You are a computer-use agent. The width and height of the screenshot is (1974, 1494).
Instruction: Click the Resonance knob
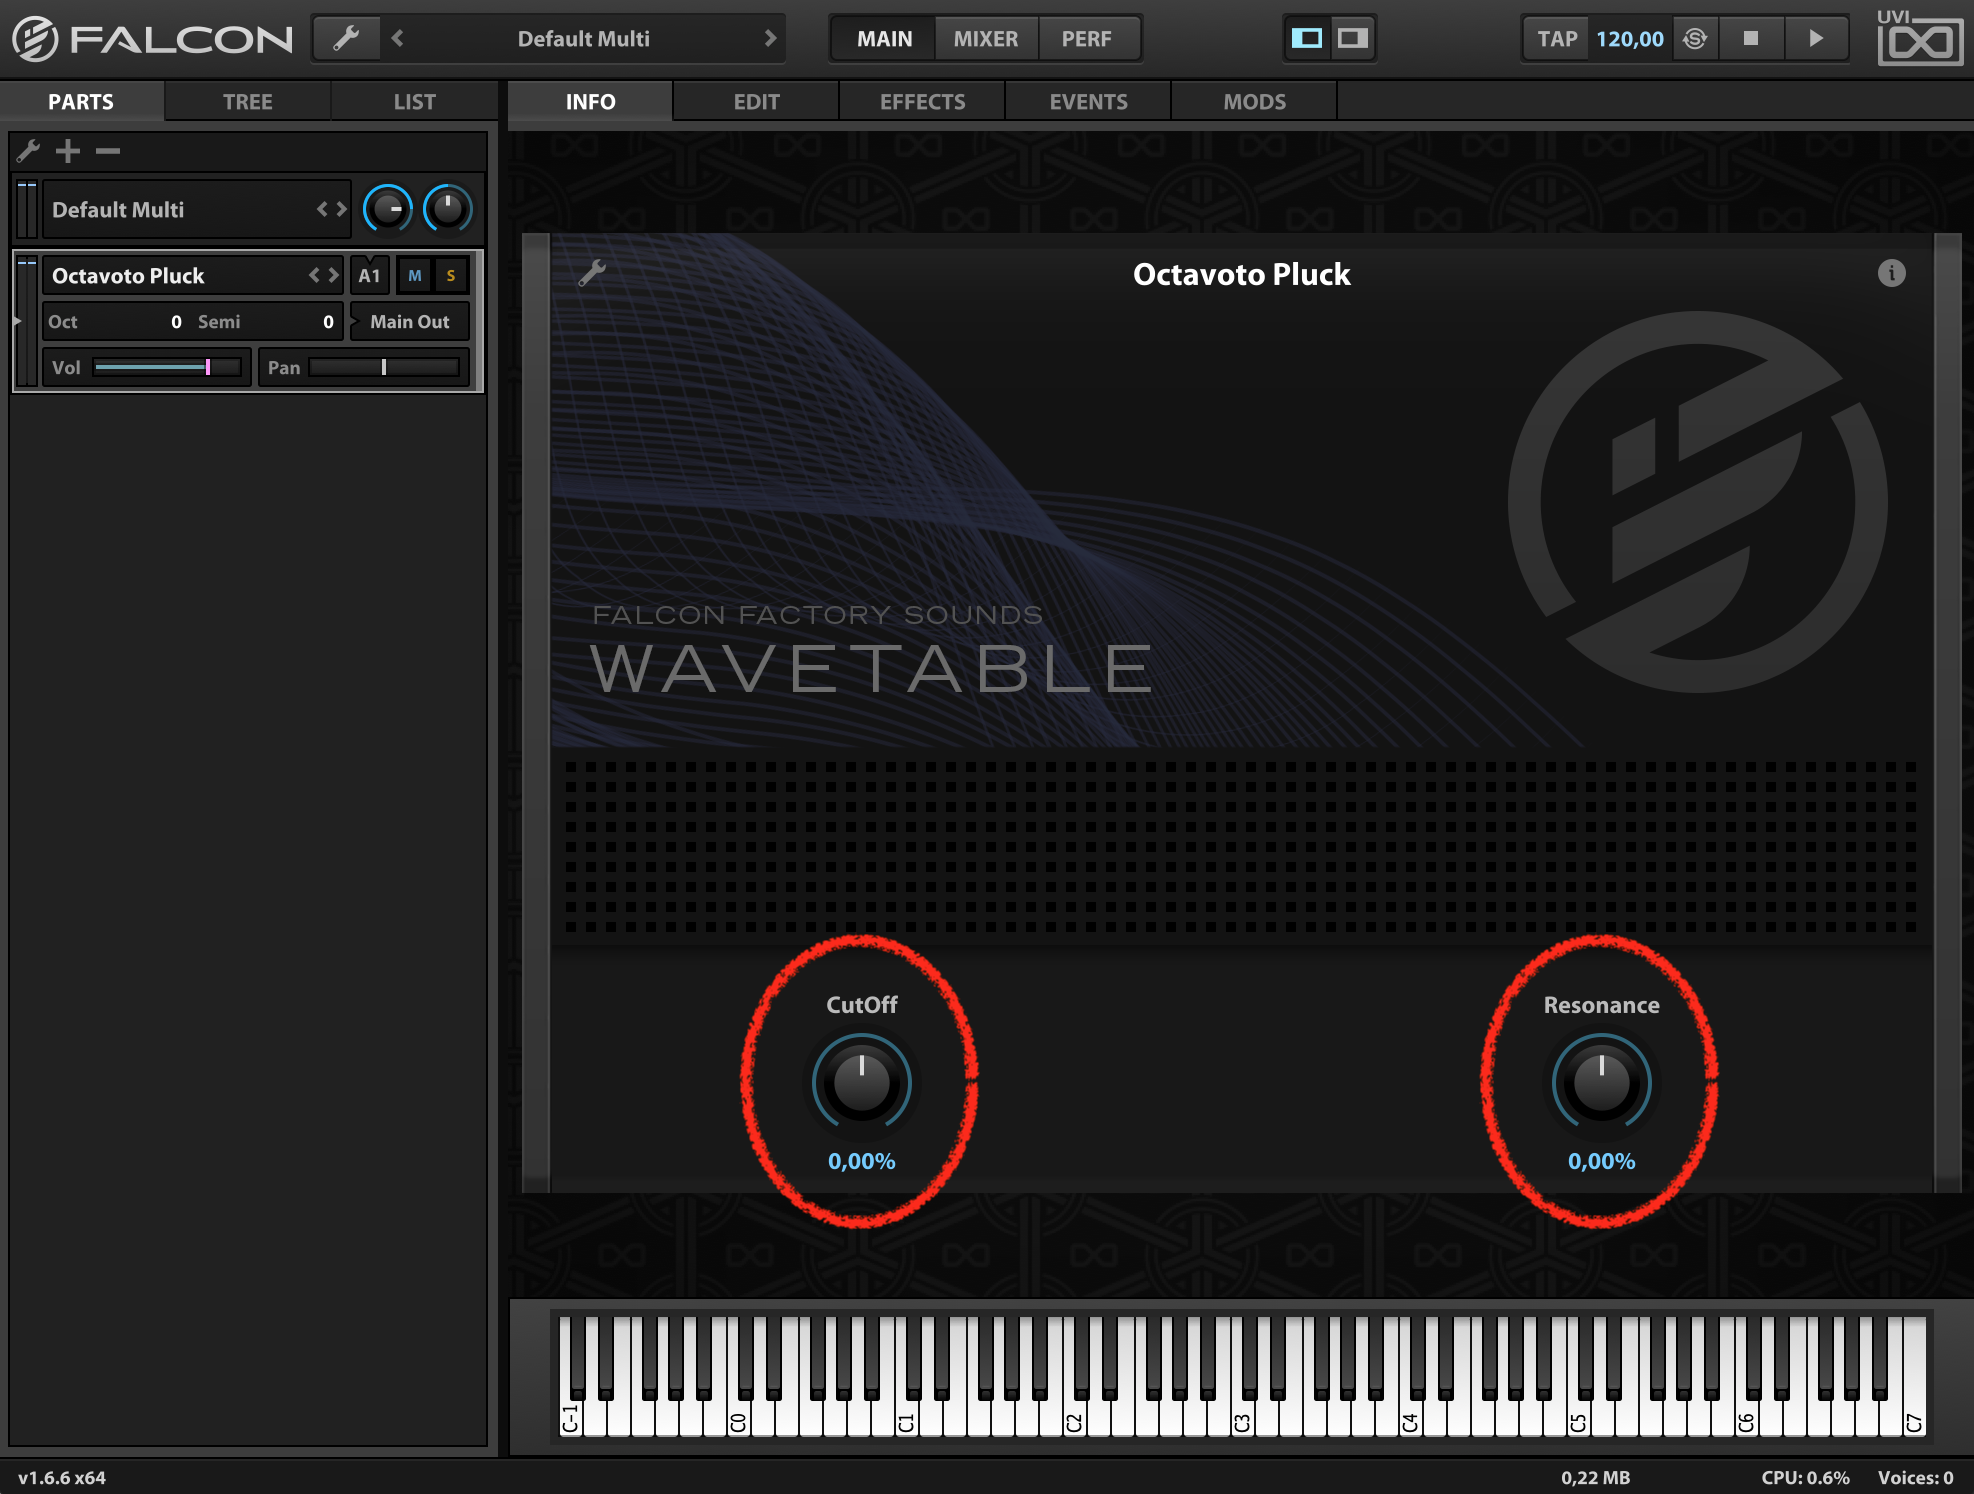1601,1082
